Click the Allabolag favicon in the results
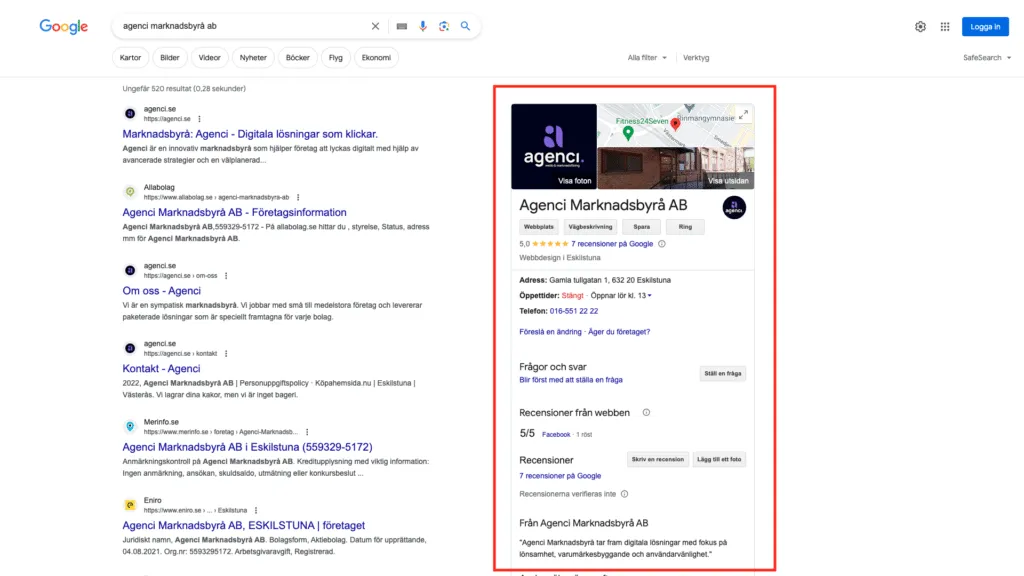This screenshot has height=576, width=1024. 130,191
